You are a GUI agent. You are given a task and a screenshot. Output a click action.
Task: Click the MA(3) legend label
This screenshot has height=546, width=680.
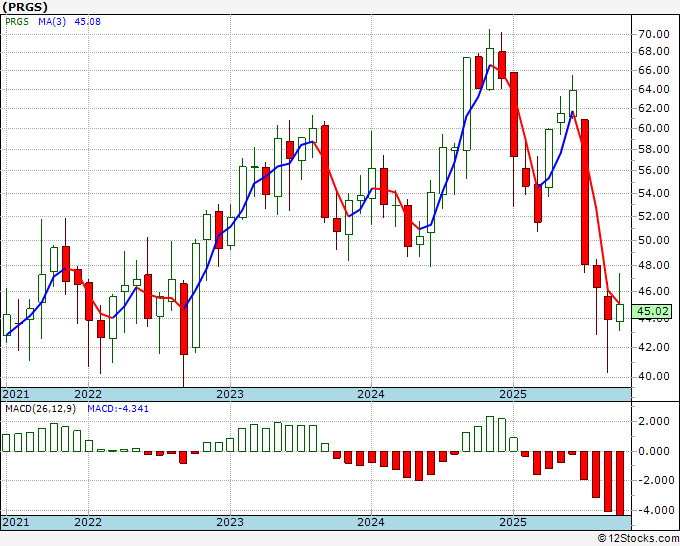(52, 22)
